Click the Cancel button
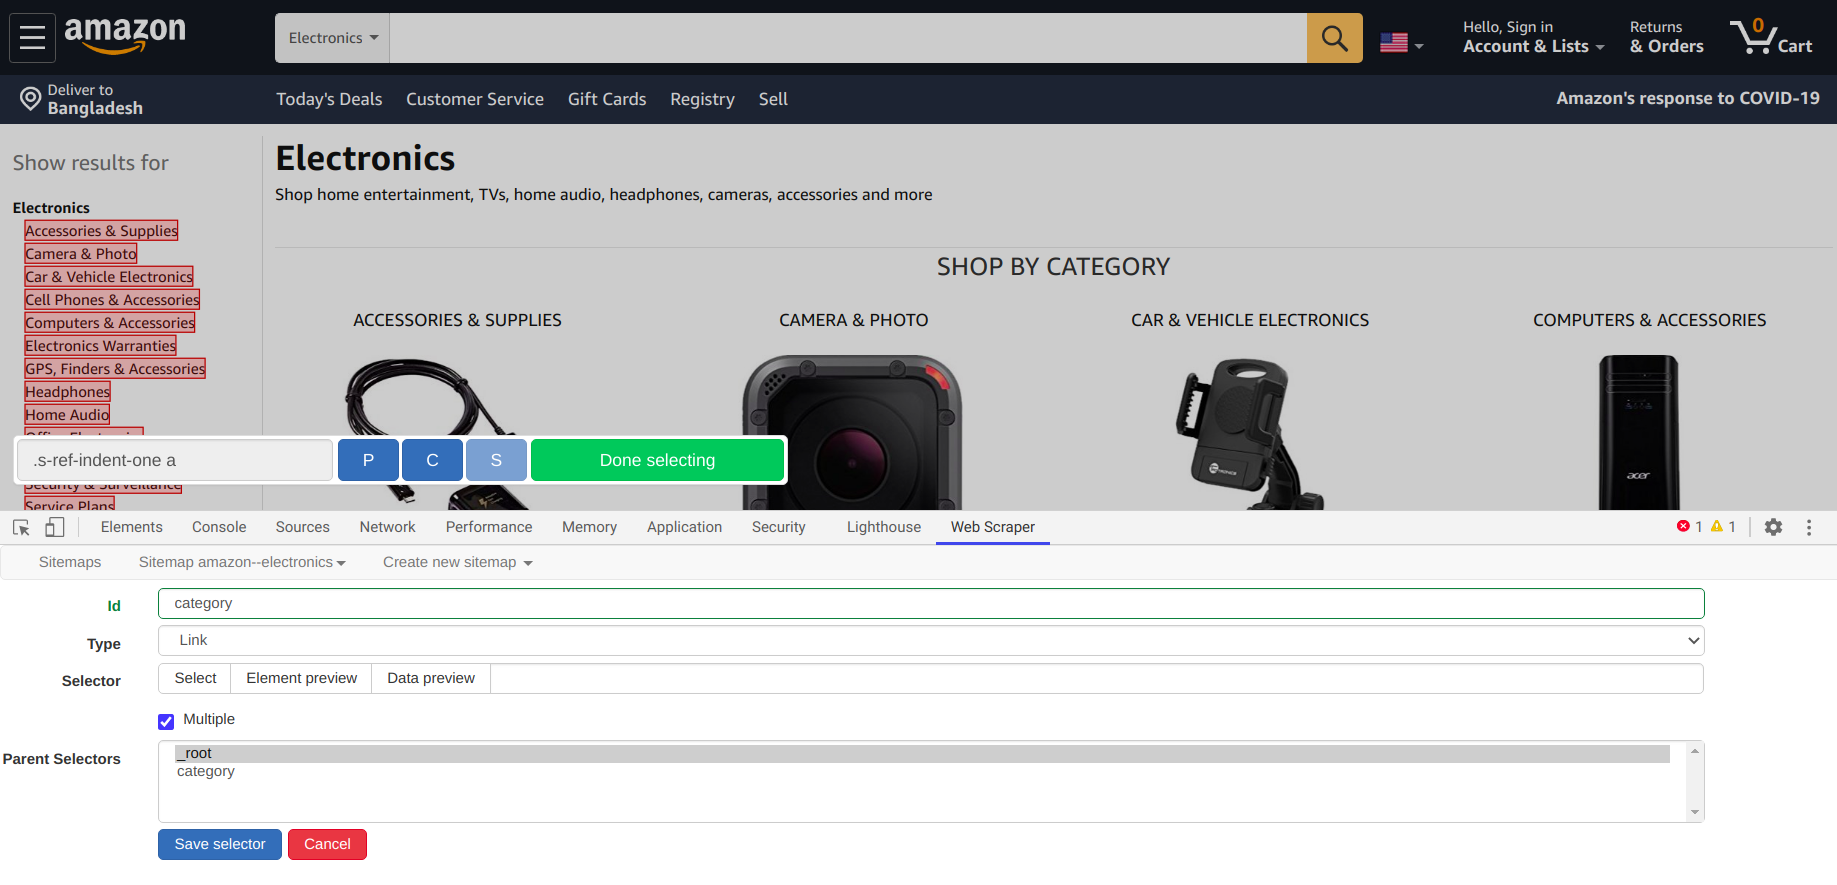1837x885 pixels. (327, 844)
